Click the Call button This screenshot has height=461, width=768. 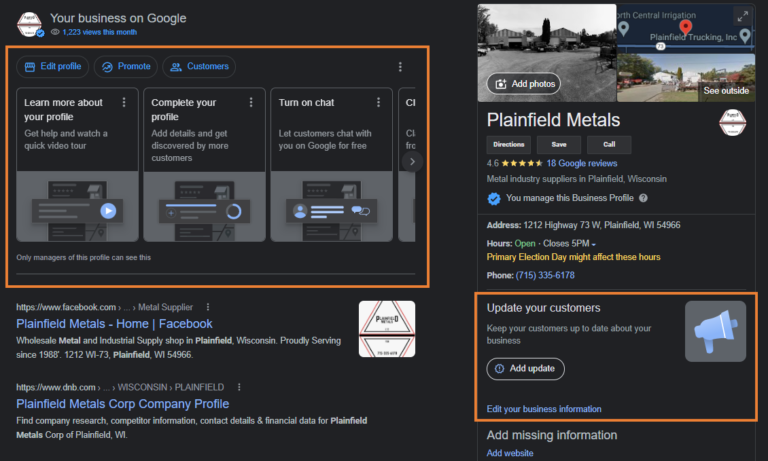tap(609, 145)
